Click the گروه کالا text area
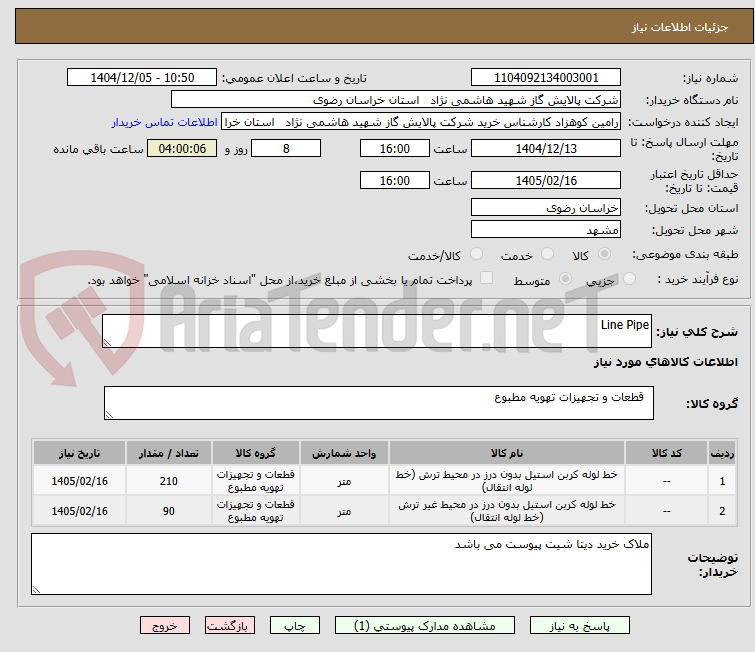The height and width of the screenshot is (652, 755). tap(379, 403)
